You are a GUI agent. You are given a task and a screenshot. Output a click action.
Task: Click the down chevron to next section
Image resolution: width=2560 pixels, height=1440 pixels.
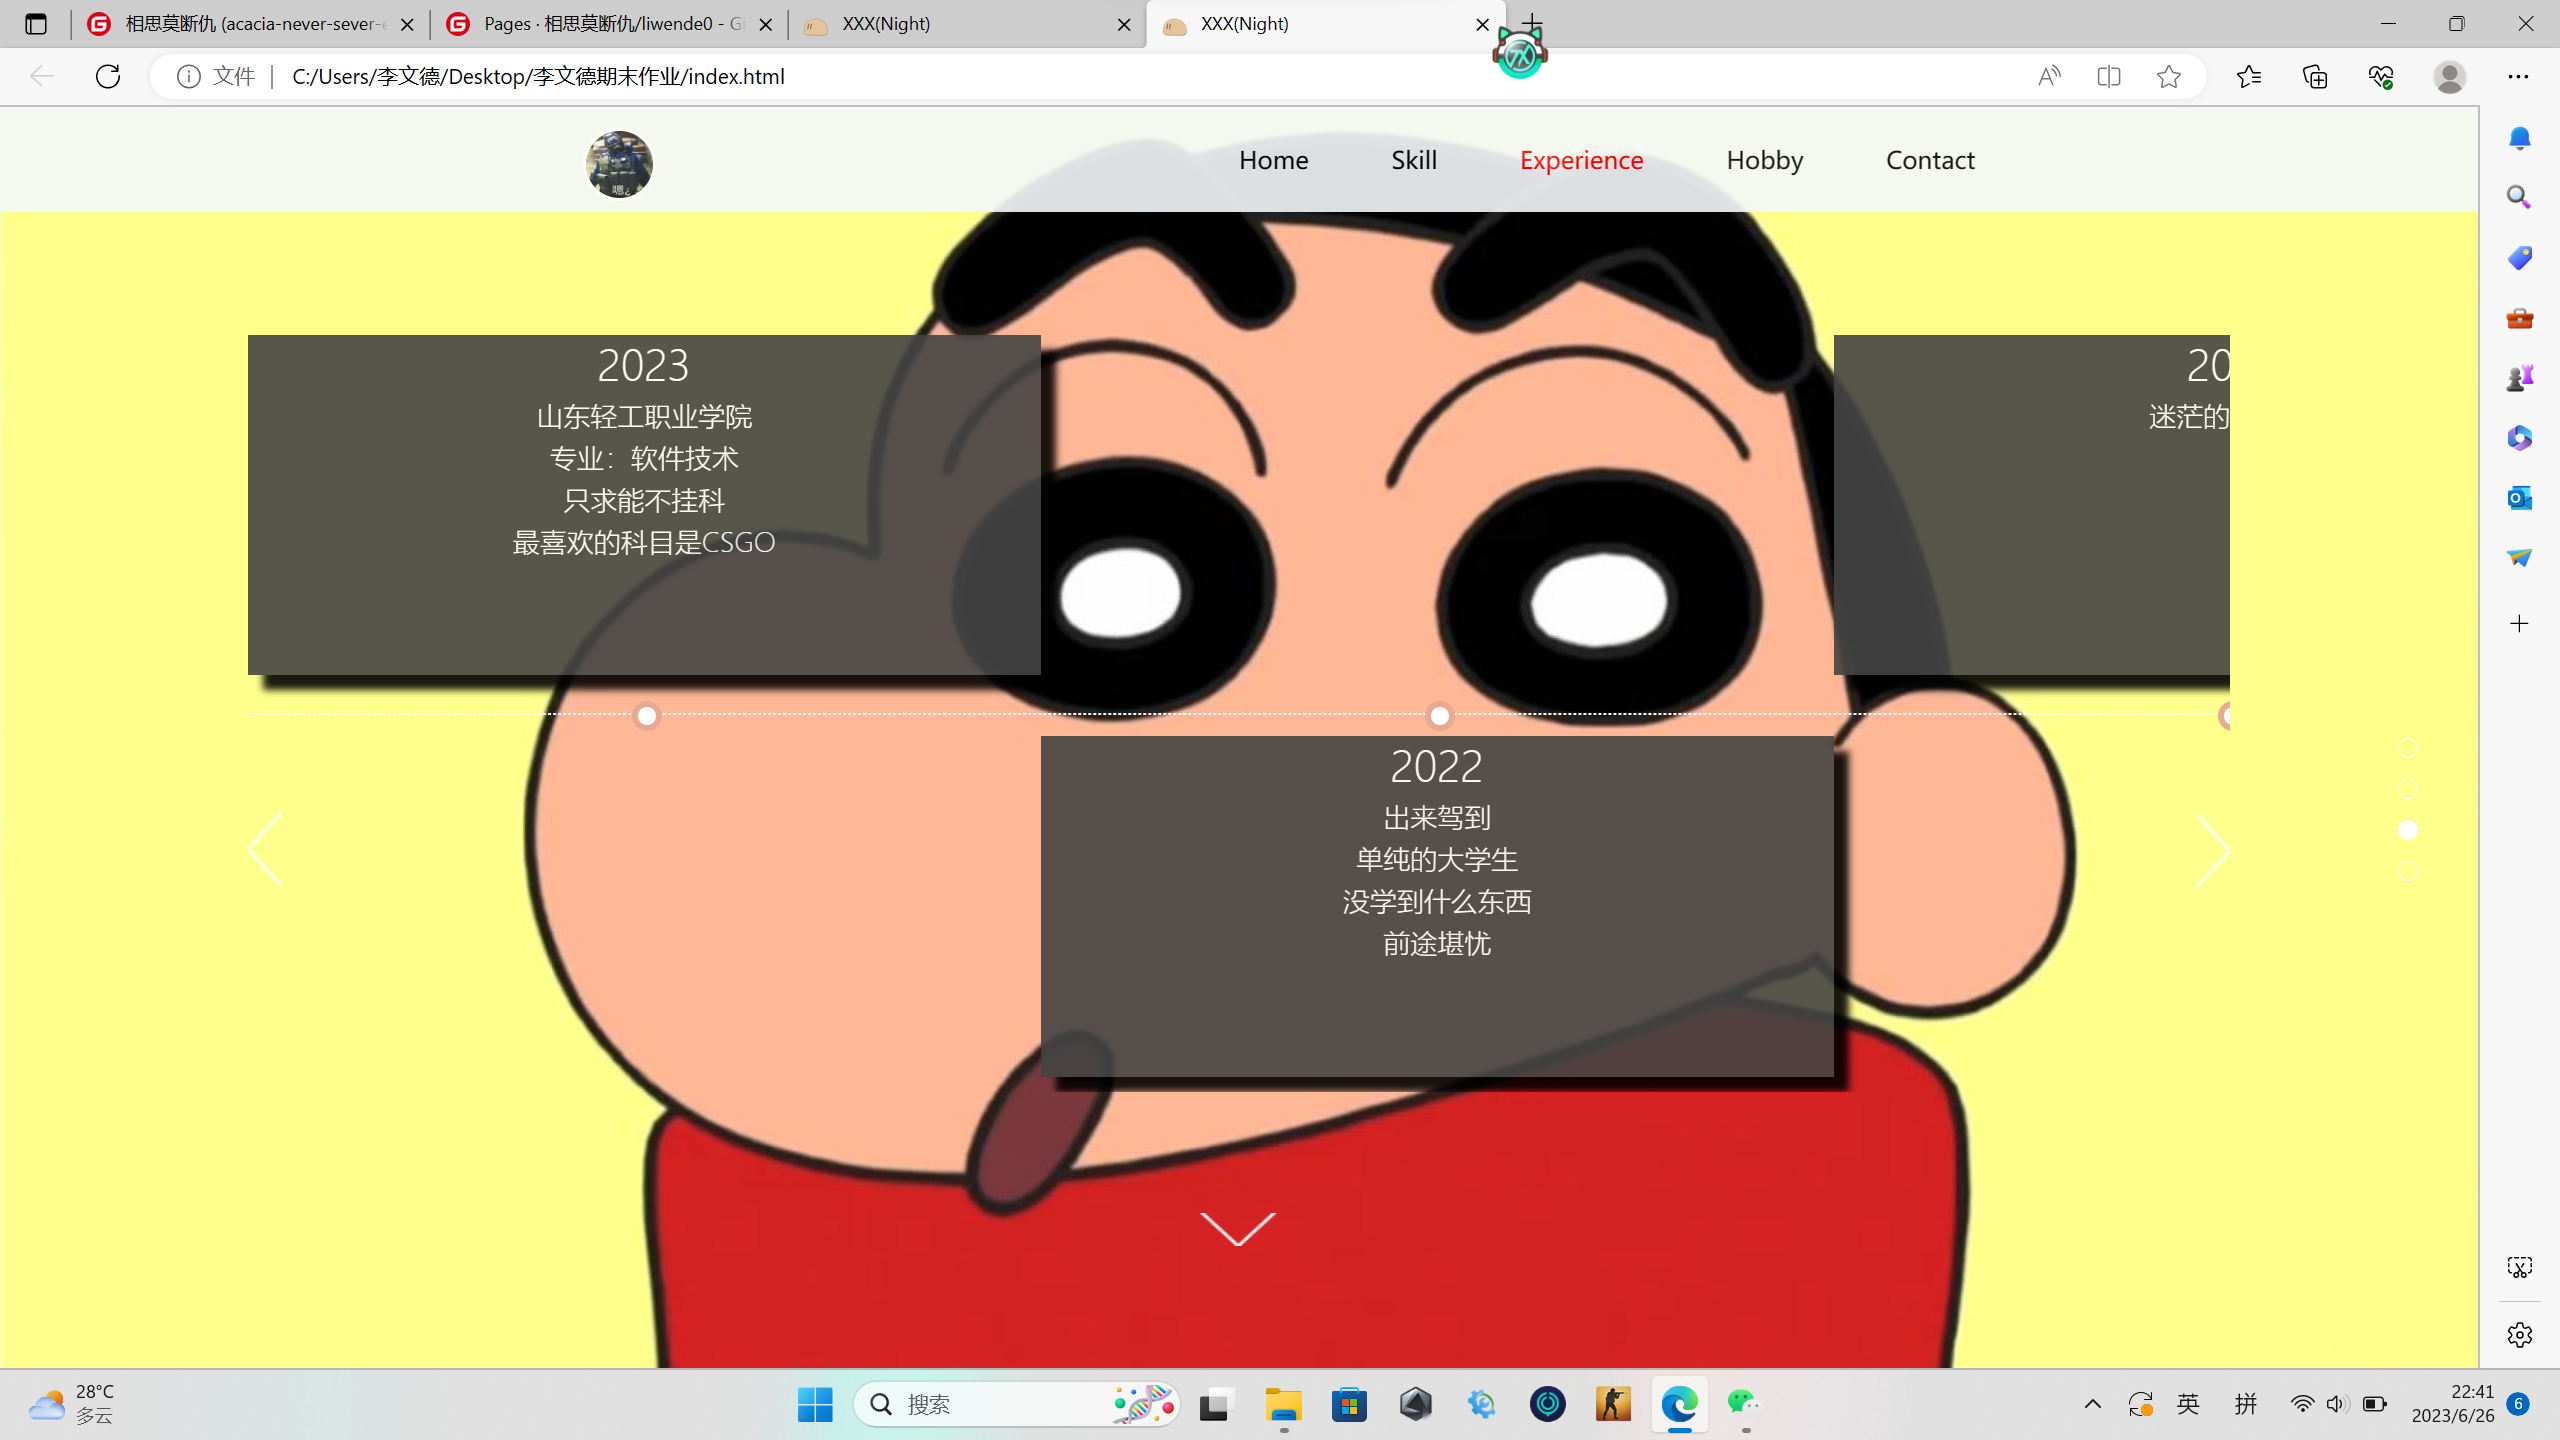[1238, 1228]
